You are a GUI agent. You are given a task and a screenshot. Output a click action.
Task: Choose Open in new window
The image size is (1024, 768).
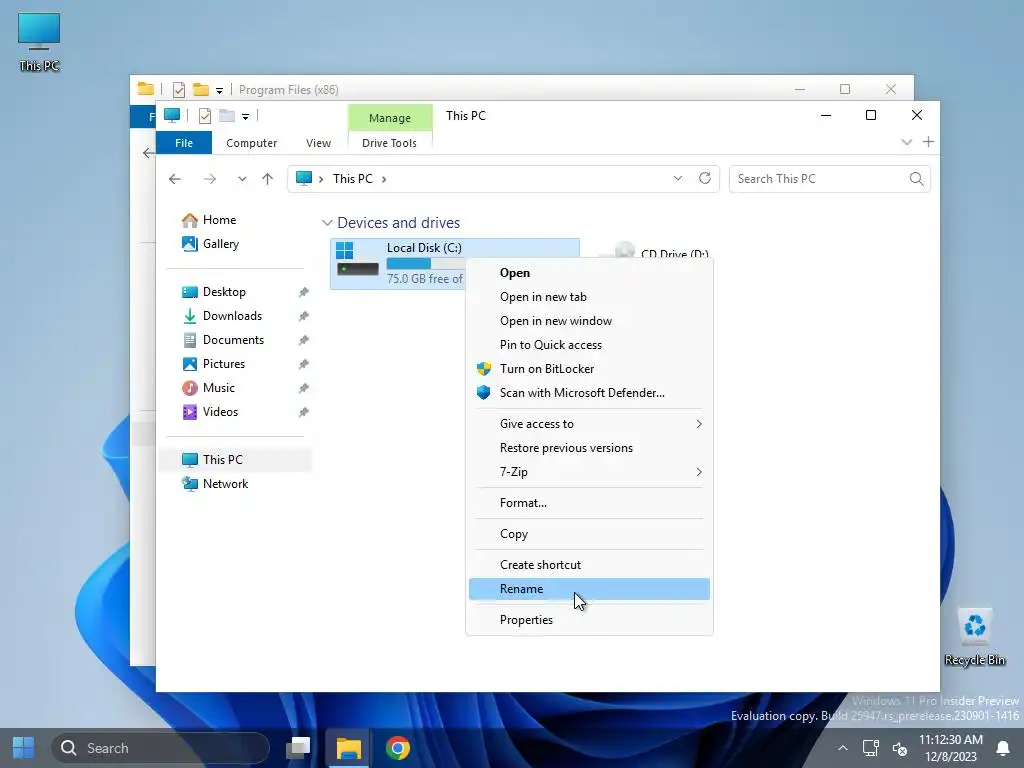point(589,321)
